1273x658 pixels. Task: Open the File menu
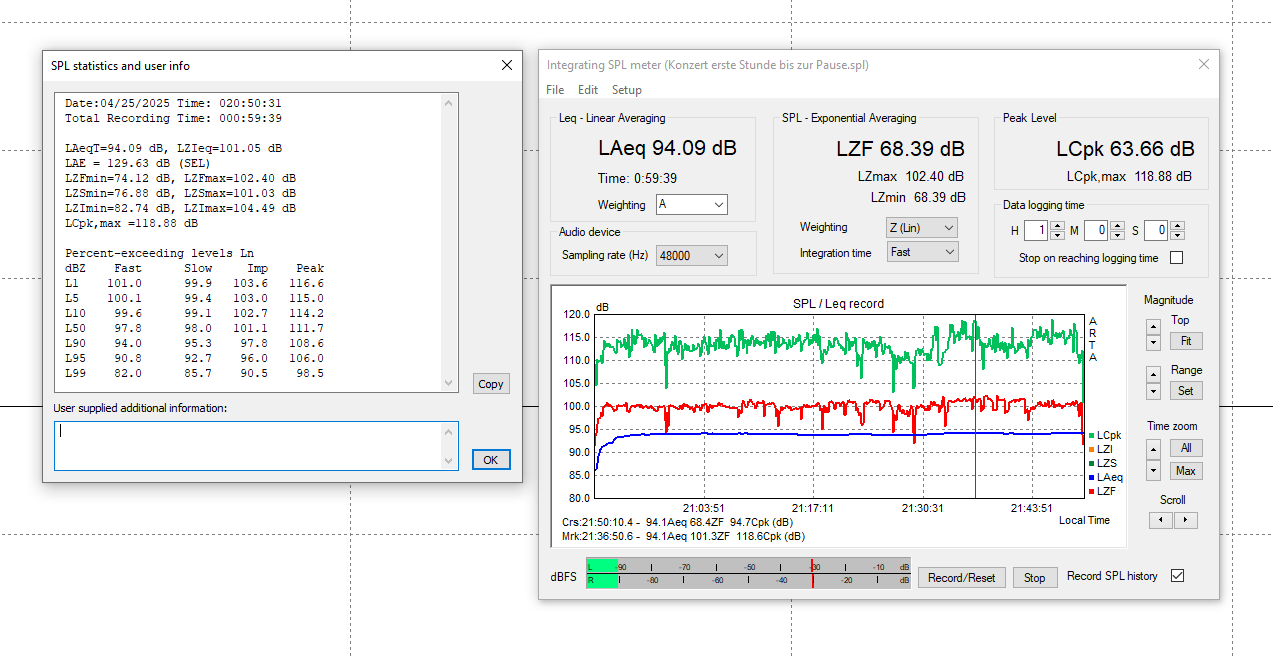coord(555,90)
